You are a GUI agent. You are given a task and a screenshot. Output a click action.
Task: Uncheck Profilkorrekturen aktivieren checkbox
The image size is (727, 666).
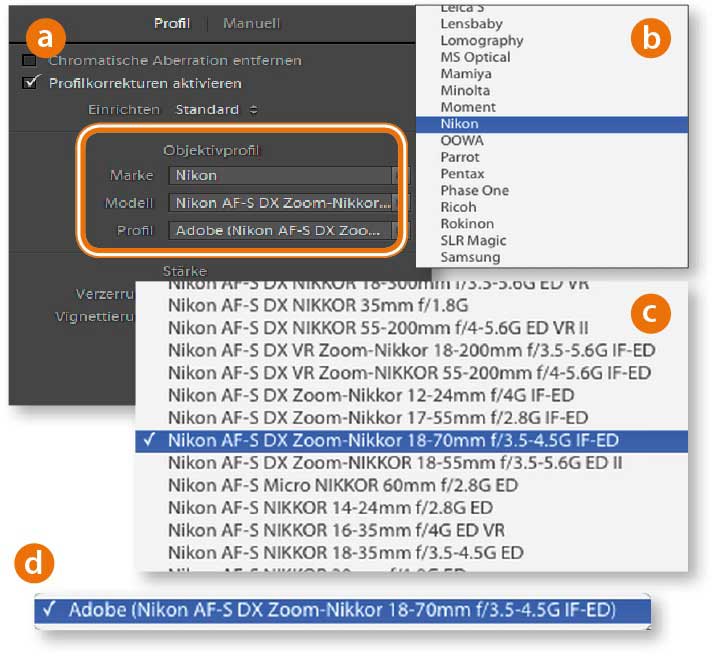(31, 83)
